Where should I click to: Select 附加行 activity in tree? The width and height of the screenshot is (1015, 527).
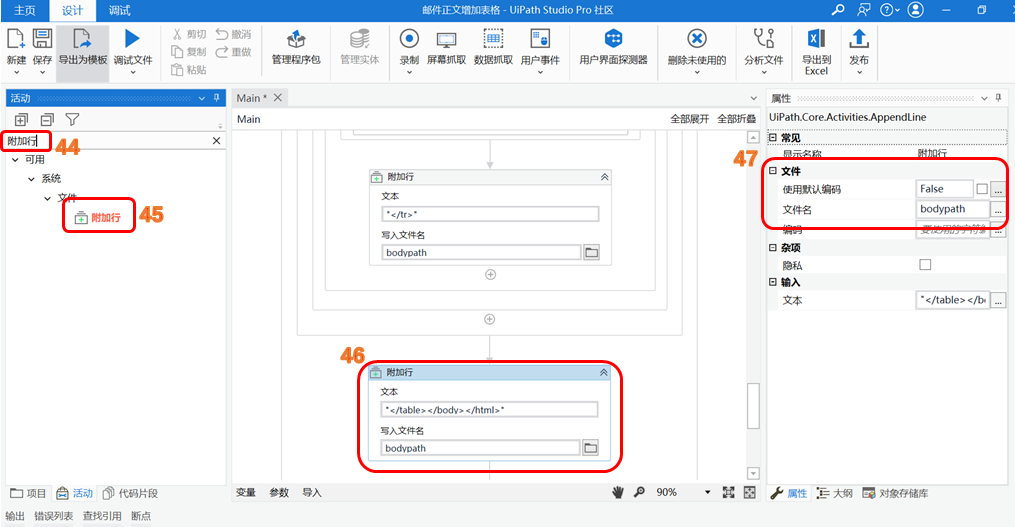98,218
